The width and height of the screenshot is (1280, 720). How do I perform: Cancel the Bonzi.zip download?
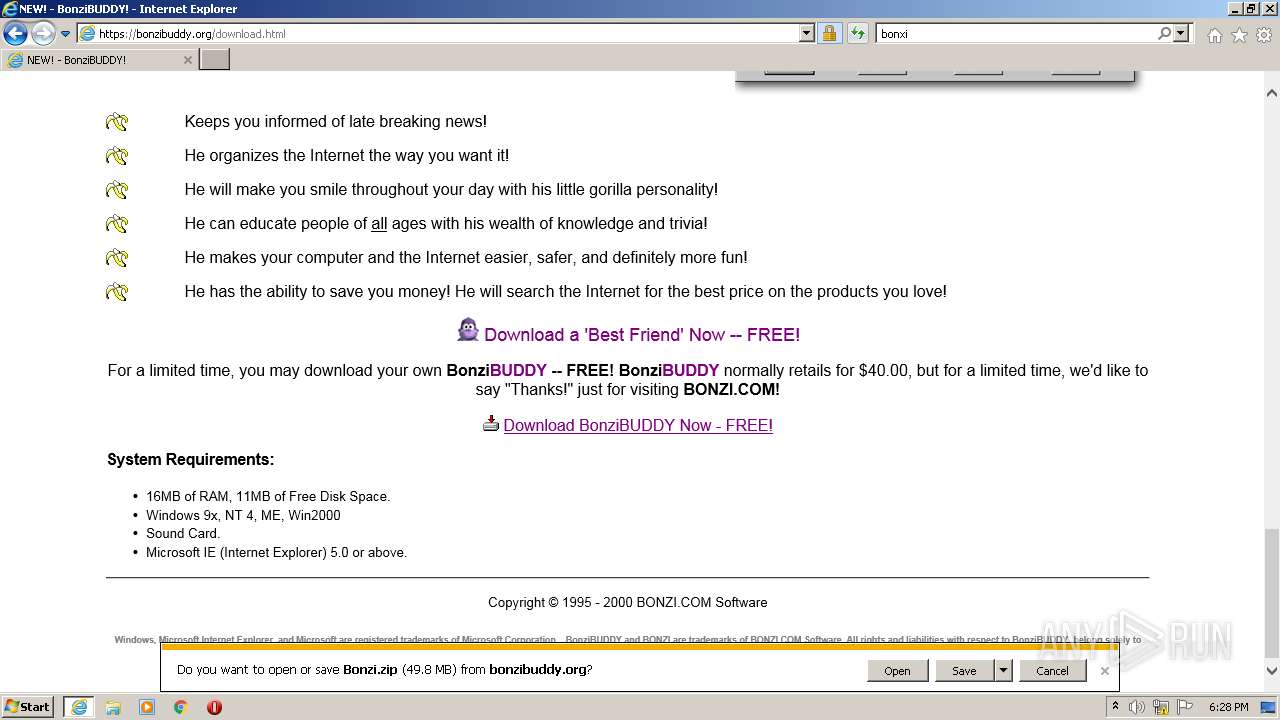(x=1052, y=671)
